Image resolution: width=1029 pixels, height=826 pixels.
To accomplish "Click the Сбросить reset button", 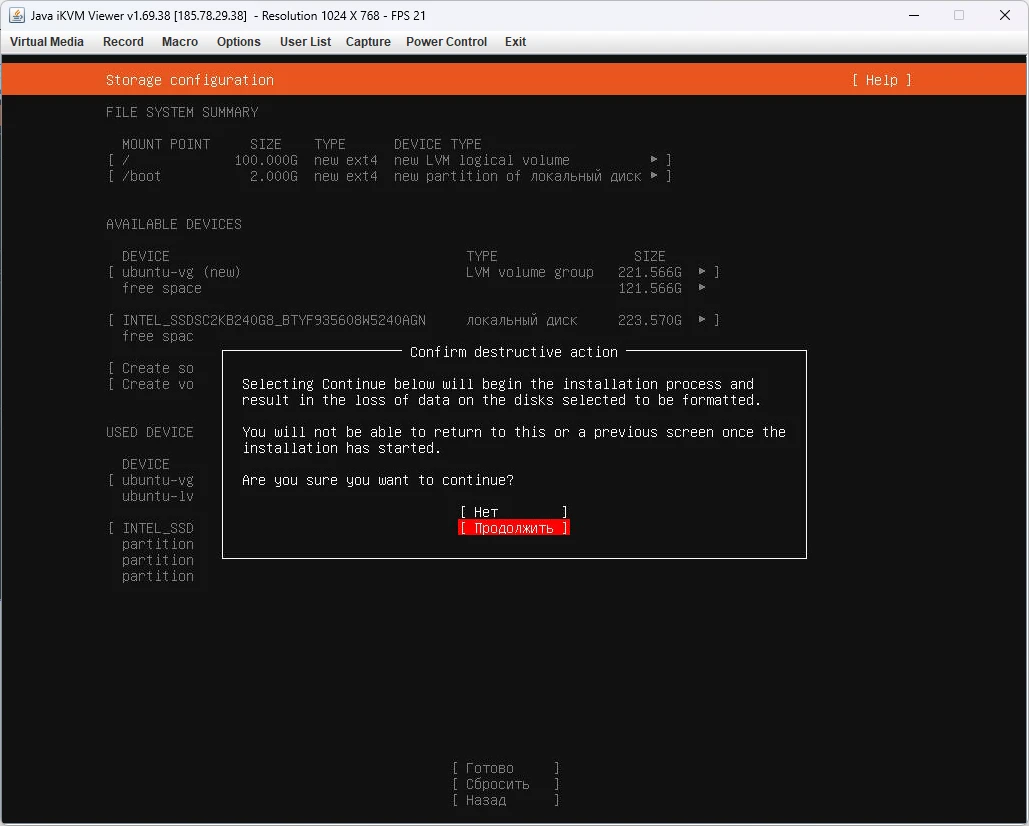I will [505, 784].
